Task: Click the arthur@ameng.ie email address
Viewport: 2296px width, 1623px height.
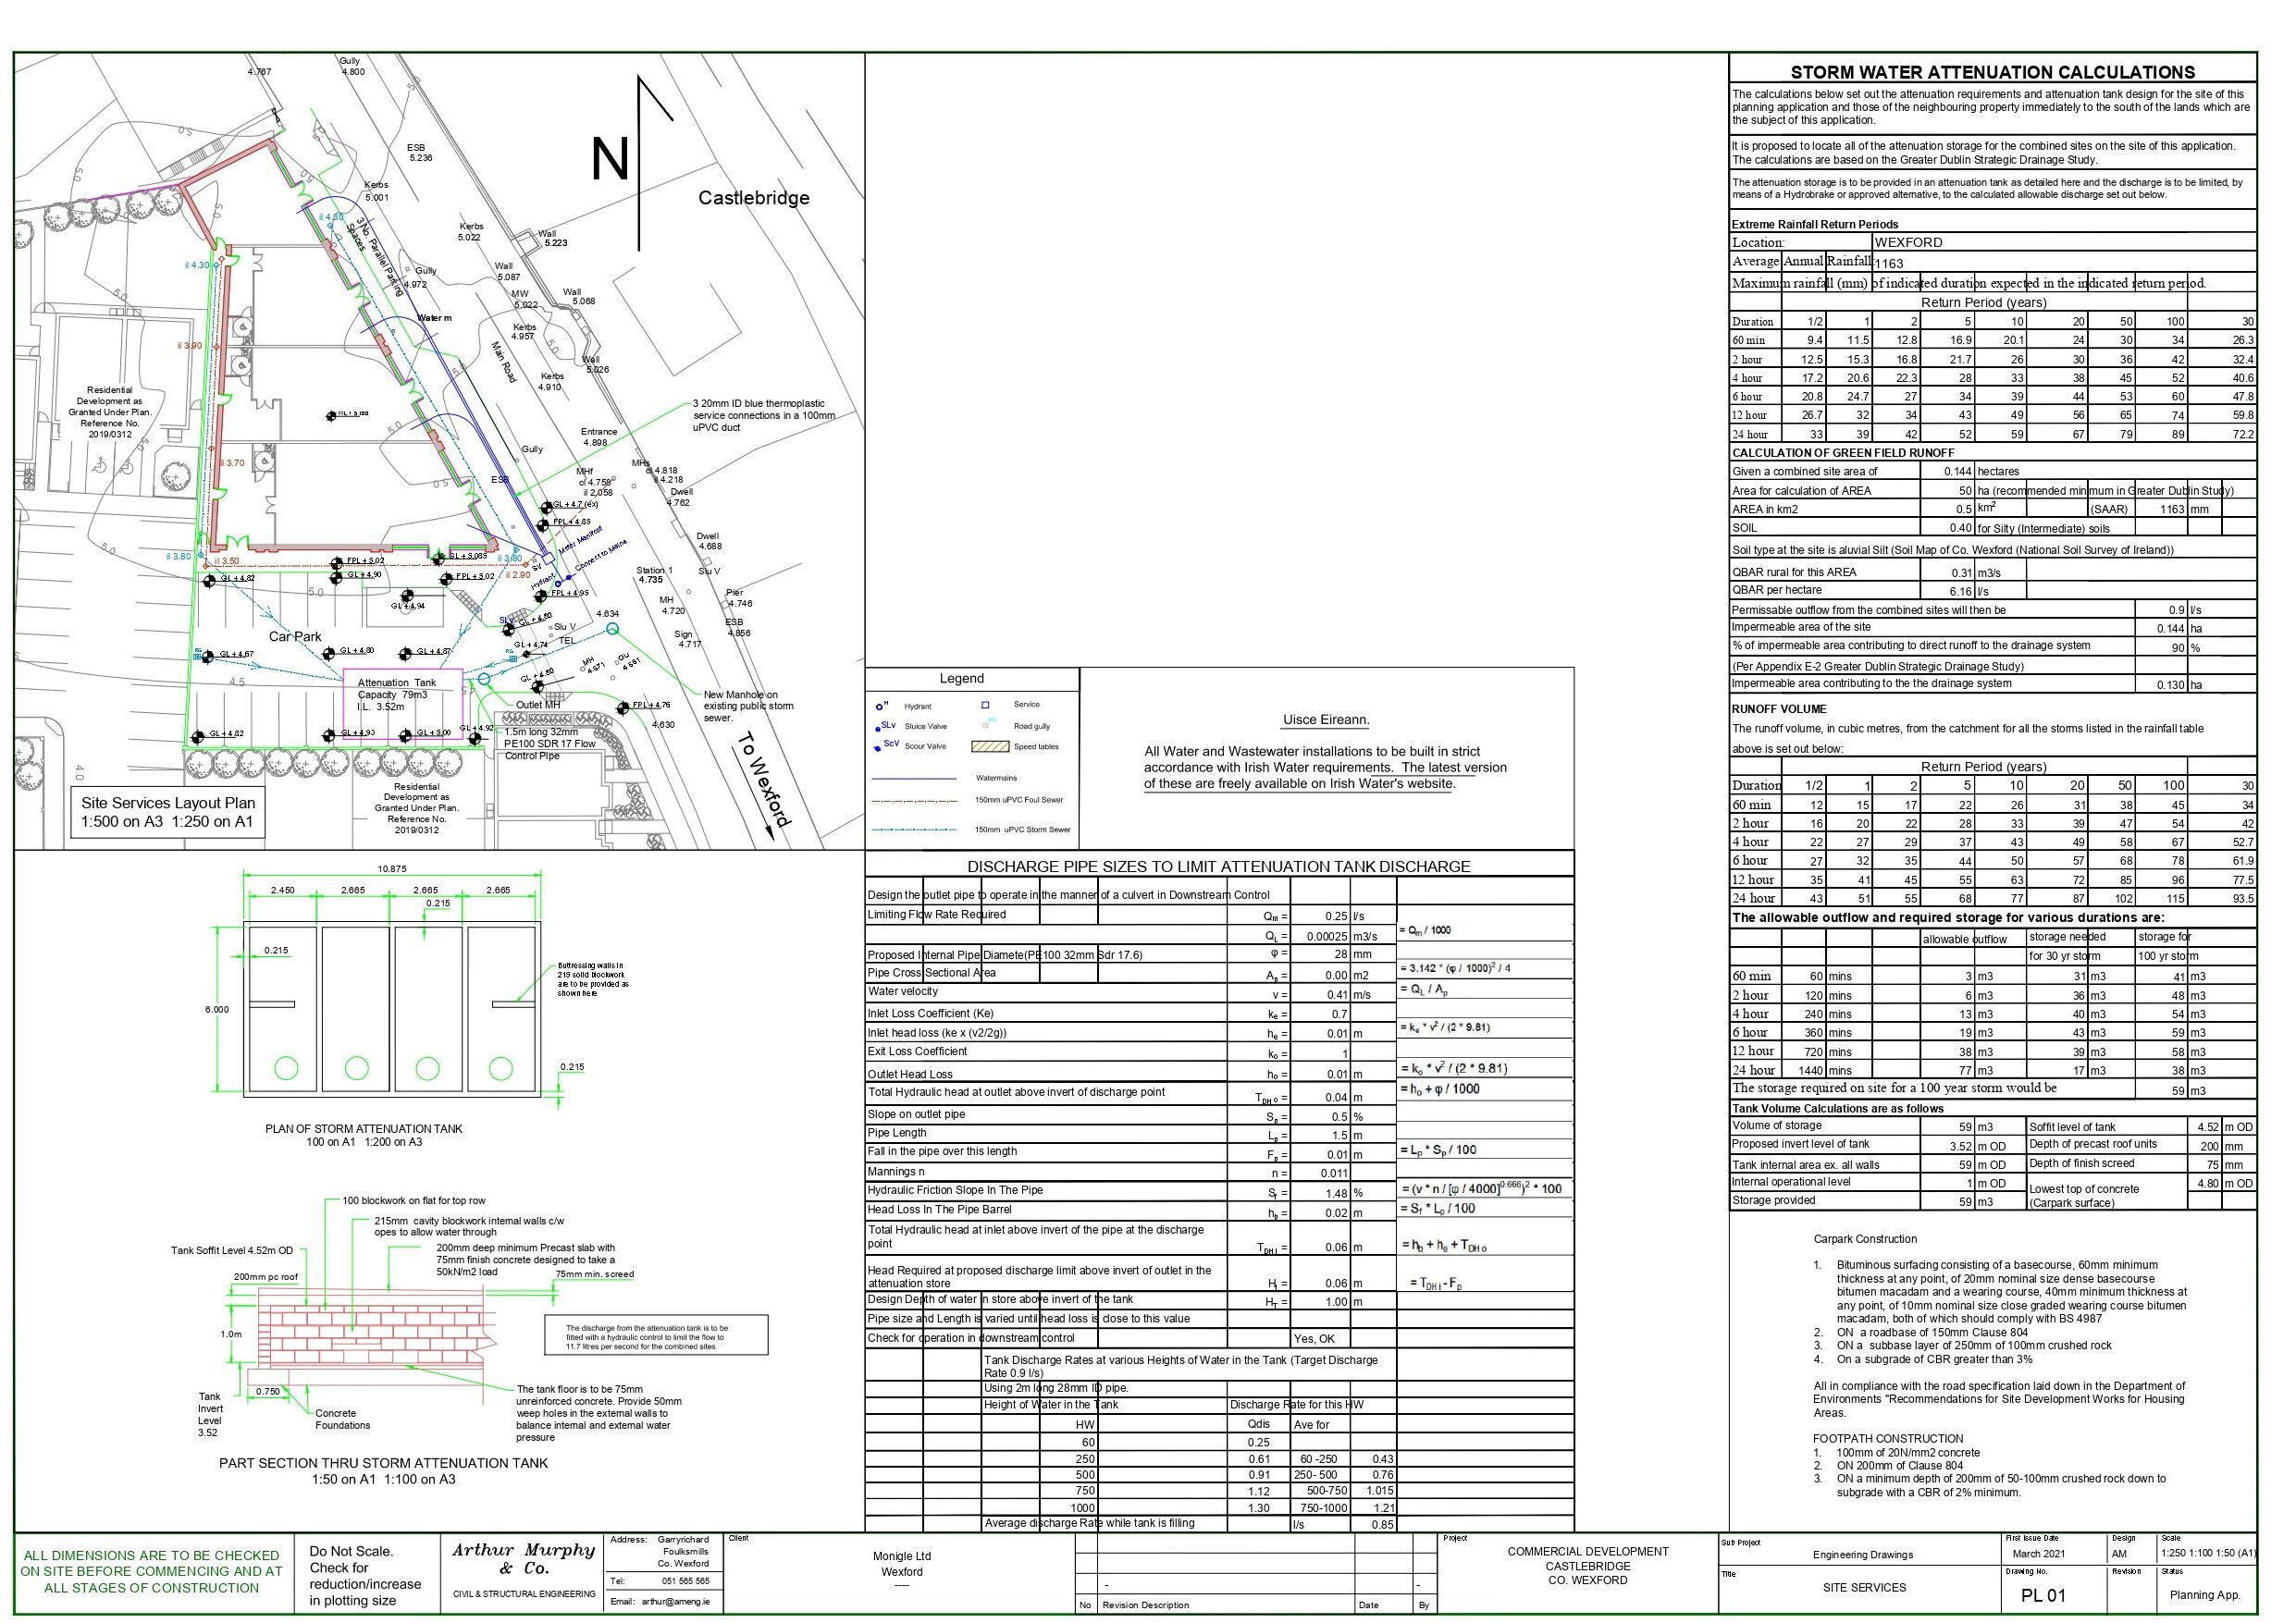Action: click(x=675, y=1601)
